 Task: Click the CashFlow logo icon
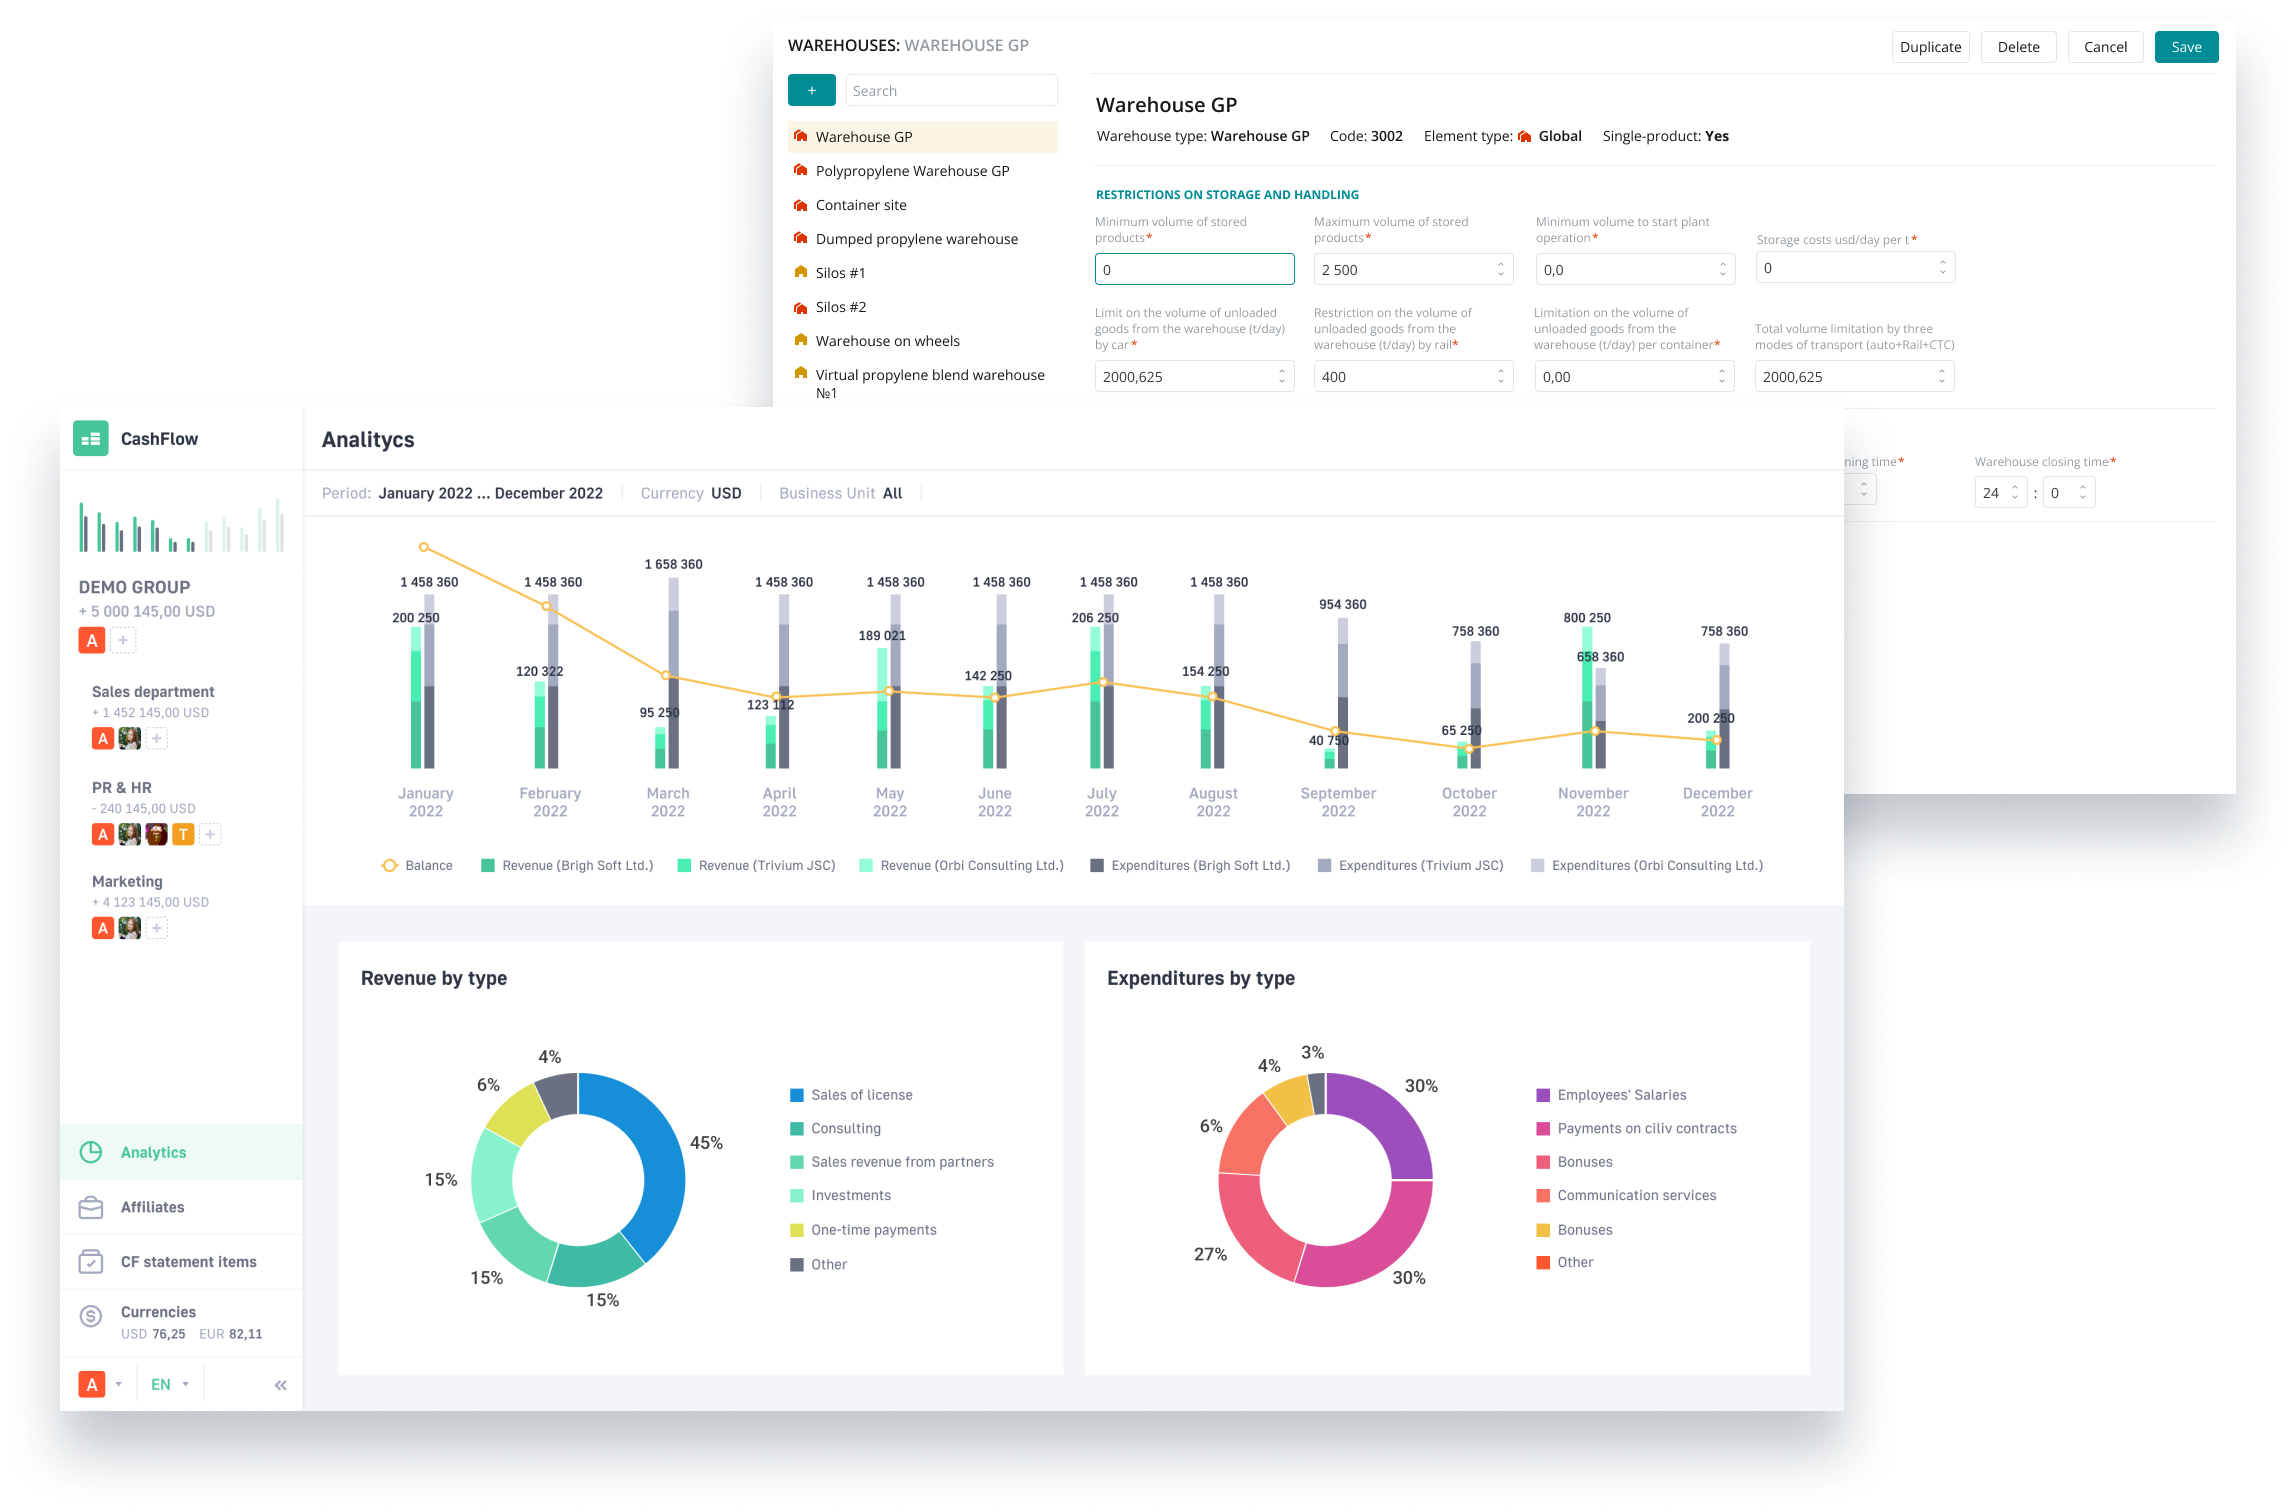tap(91, 439)
